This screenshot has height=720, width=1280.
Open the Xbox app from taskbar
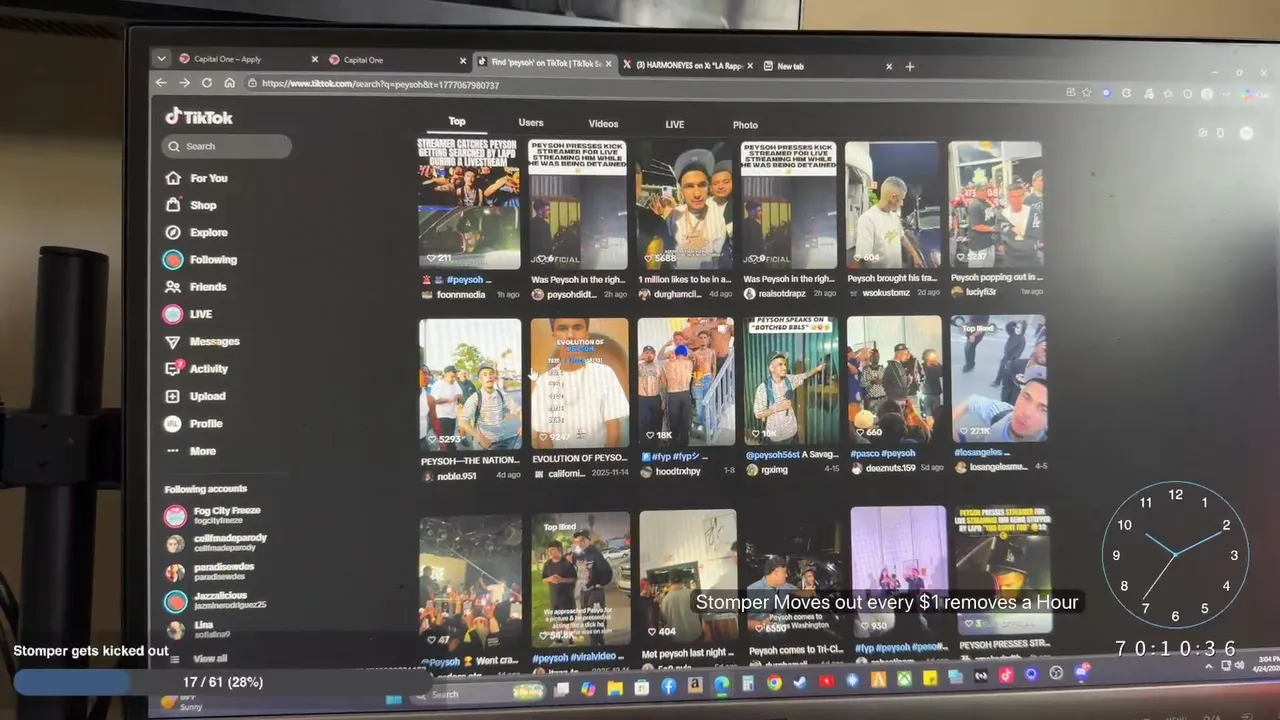pyautogui.click(x=904, y=679)
